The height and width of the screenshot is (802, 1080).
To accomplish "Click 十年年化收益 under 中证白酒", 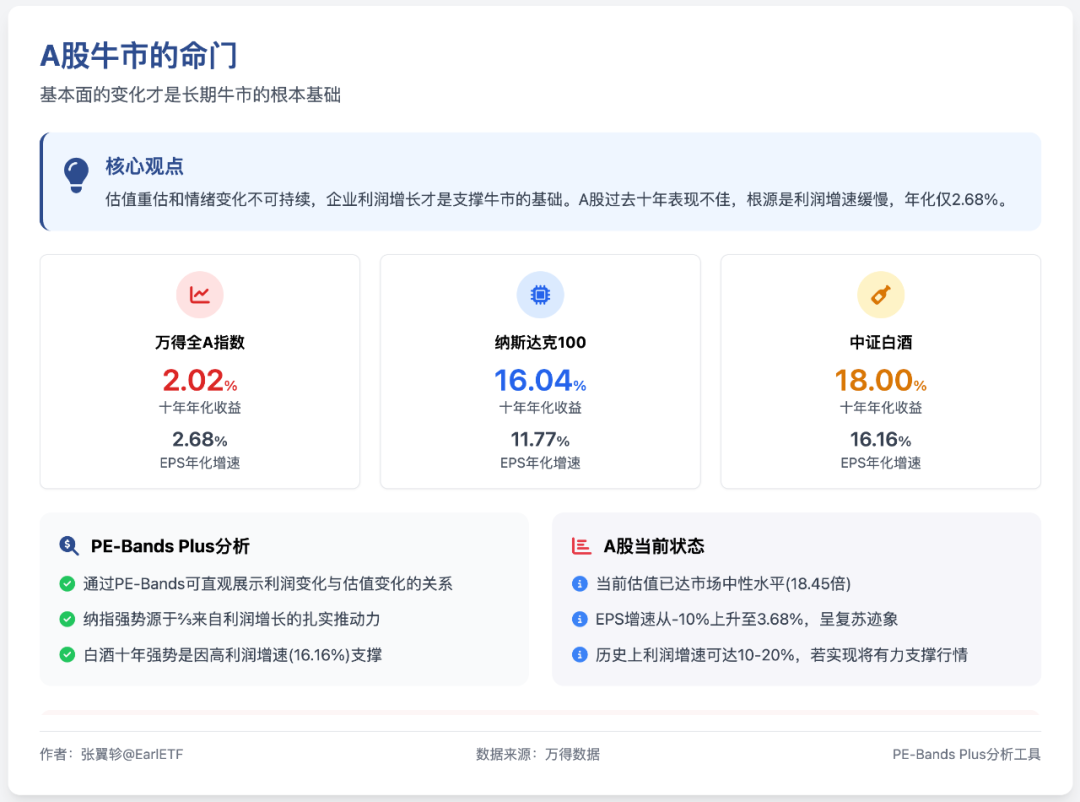I will click(880, 408).
